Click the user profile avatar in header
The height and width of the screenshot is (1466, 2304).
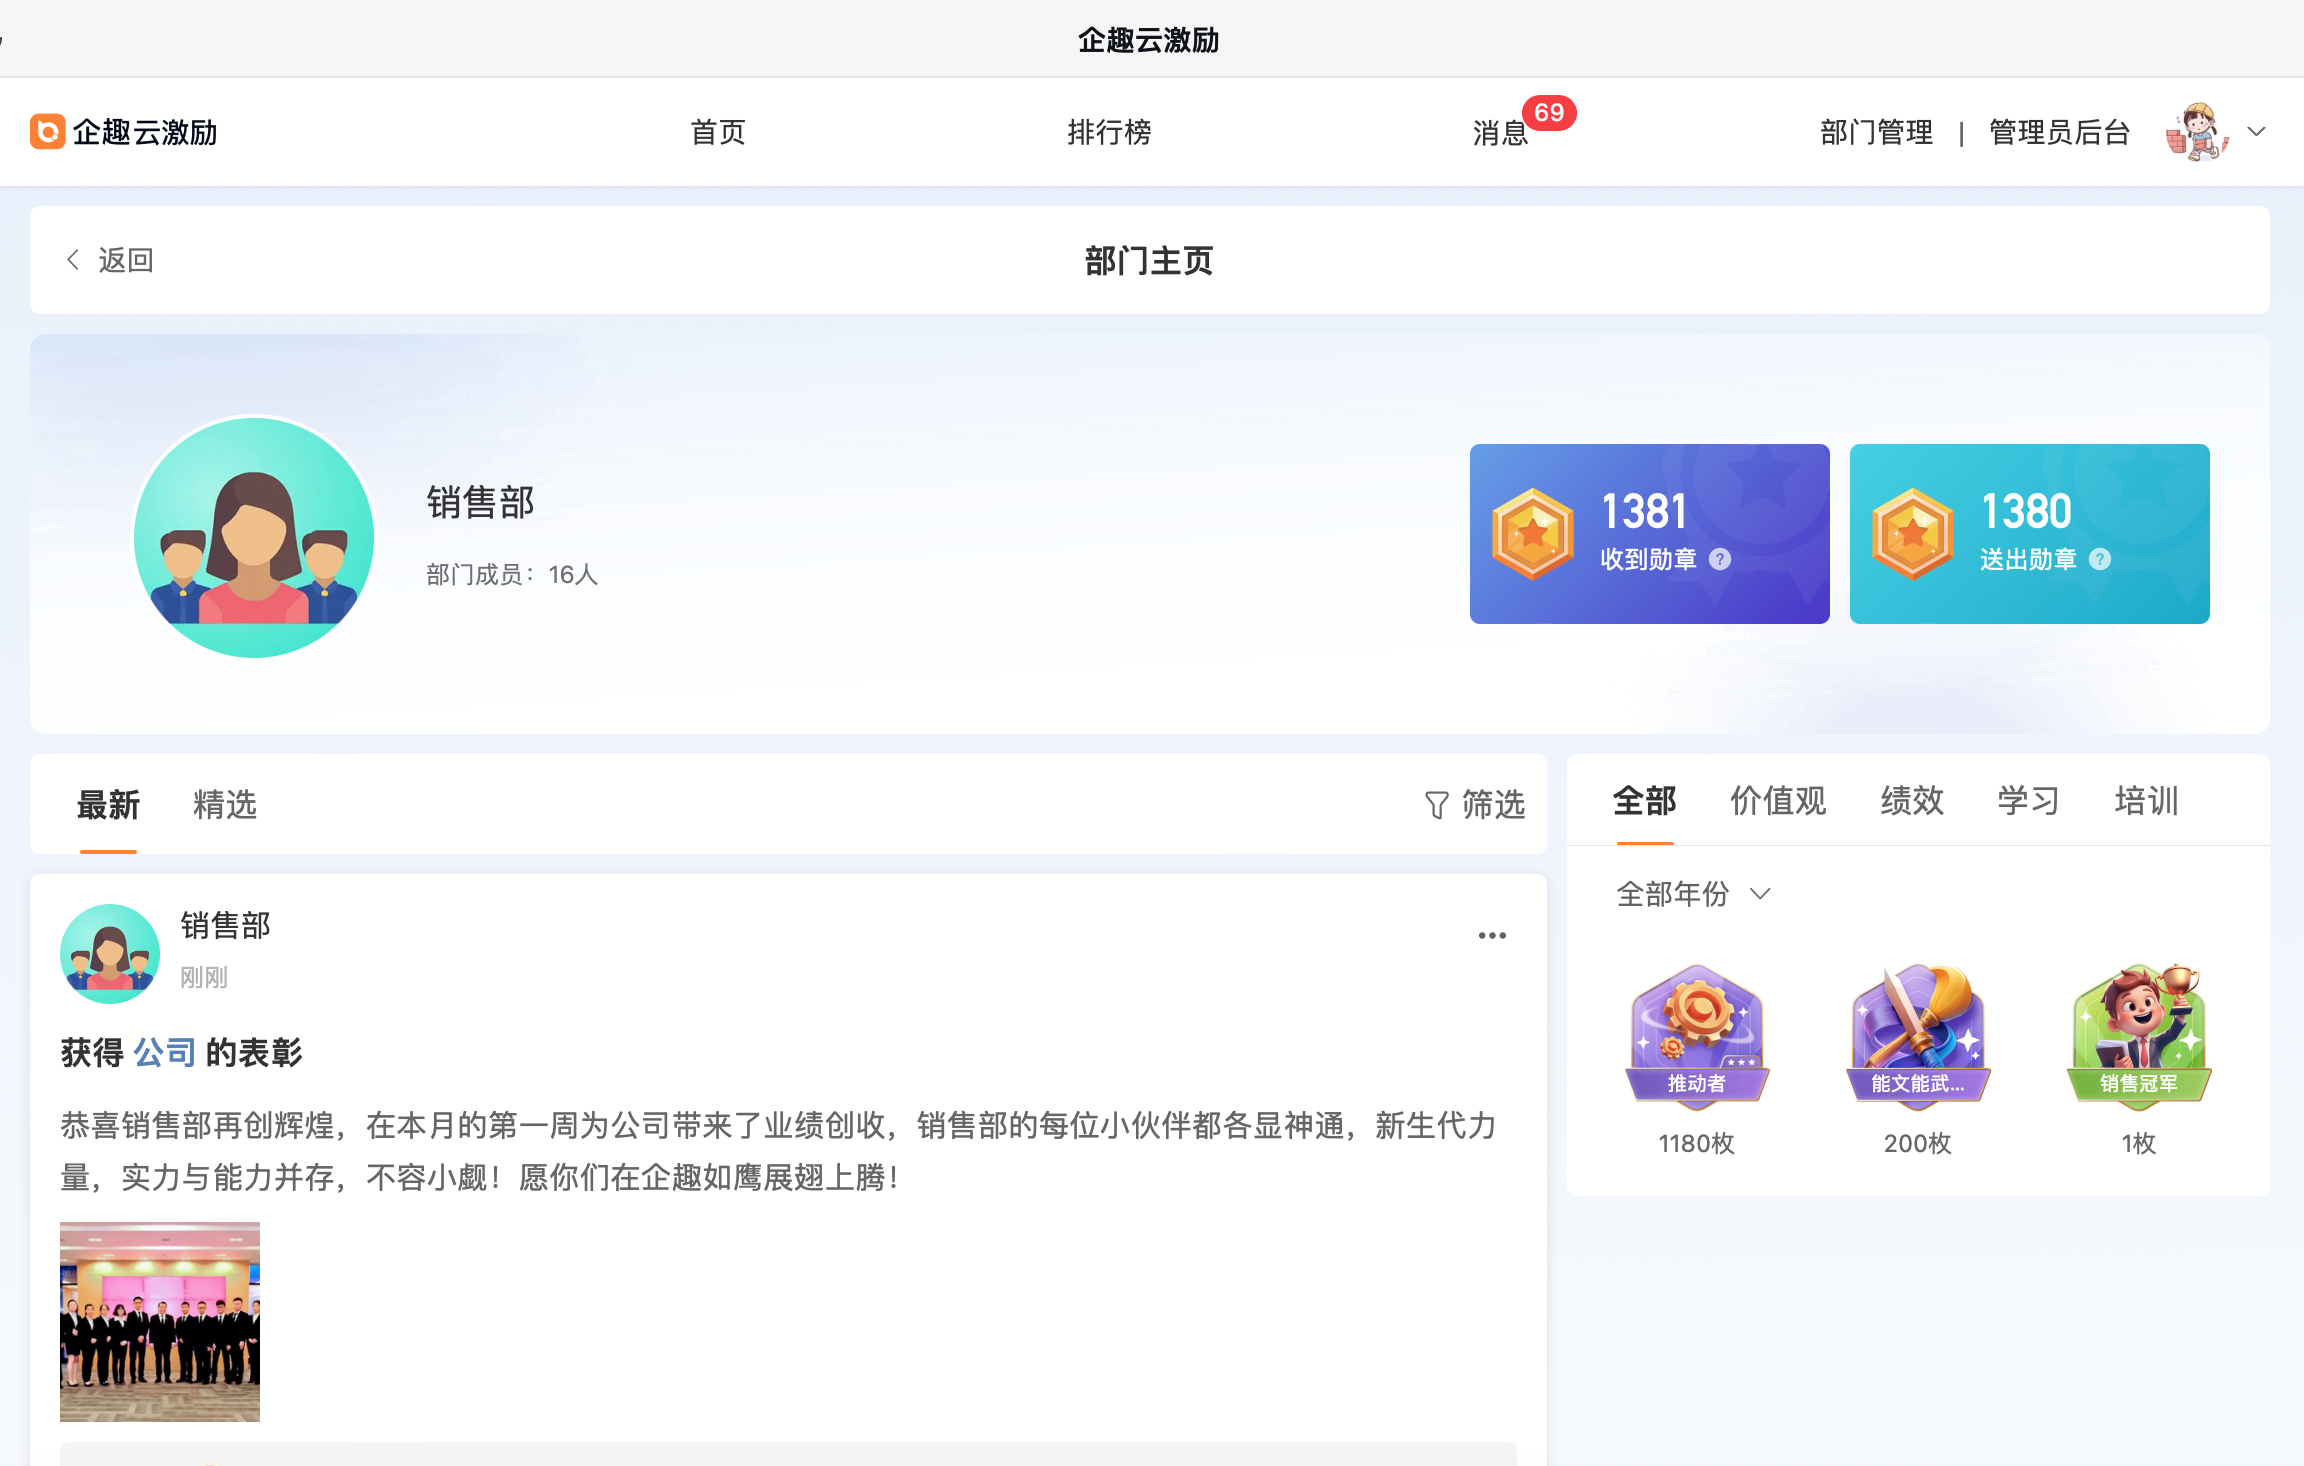pos(2196,131)
